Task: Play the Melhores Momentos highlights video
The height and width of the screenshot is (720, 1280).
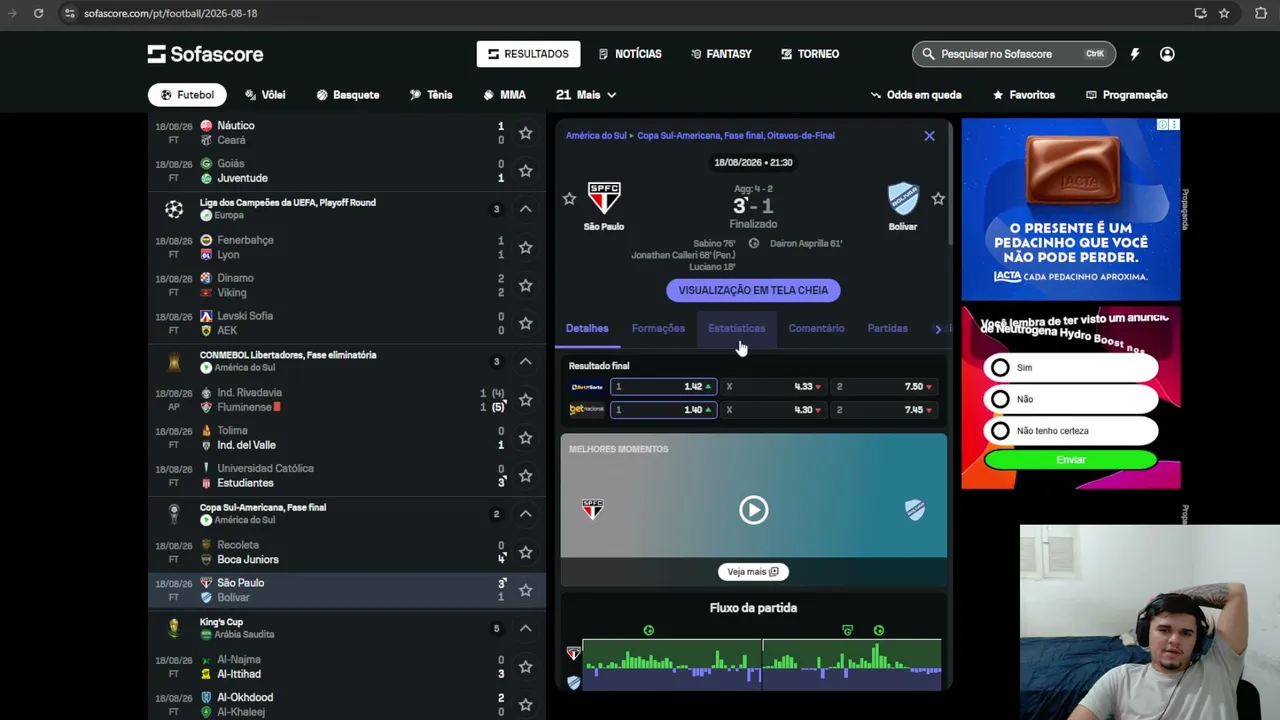Action: coord(754,510)
